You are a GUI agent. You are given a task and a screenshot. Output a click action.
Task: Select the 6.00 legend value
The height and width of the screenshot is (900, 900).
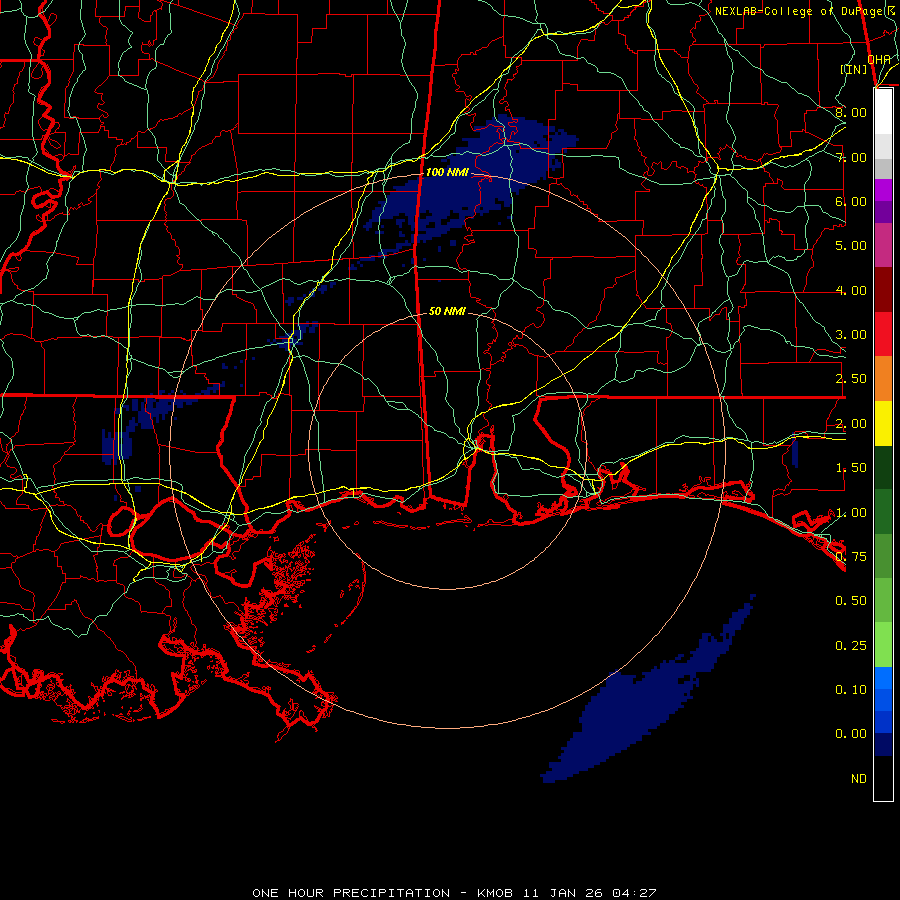point(851,201)
